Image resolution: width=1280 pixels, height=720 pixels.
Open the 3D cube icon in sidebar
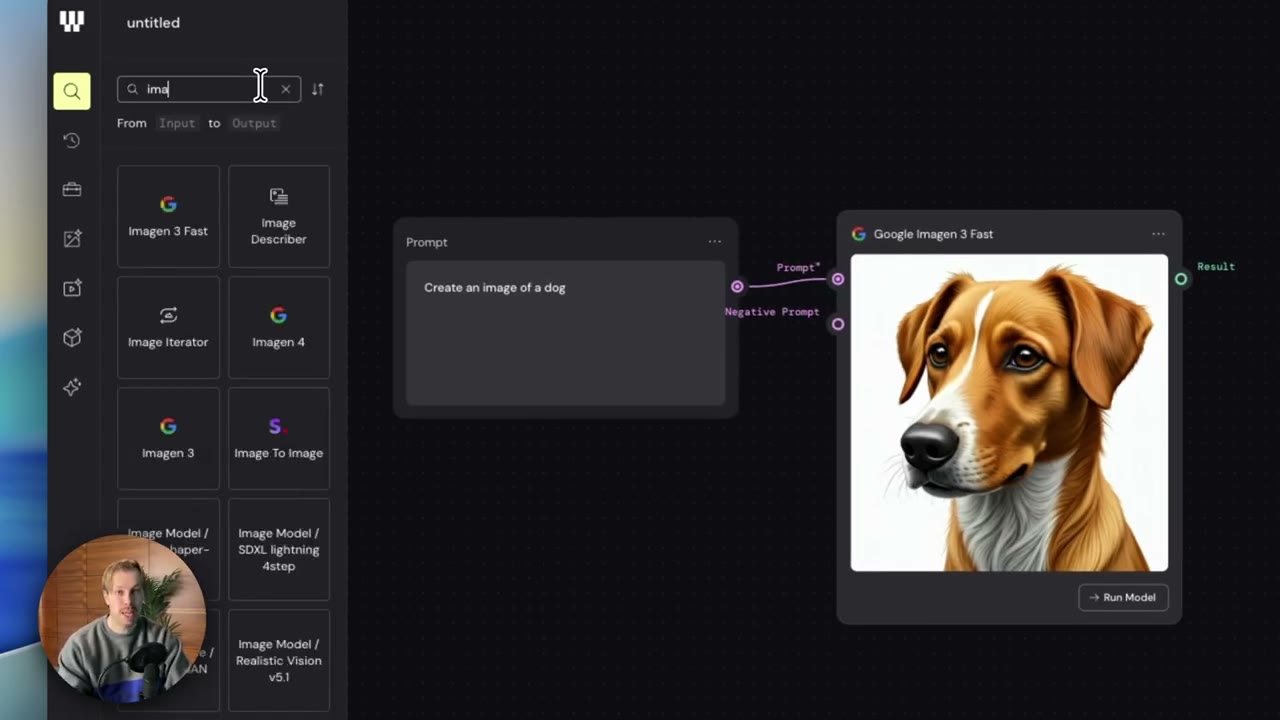pyautogui.click(x=72, y=338)
